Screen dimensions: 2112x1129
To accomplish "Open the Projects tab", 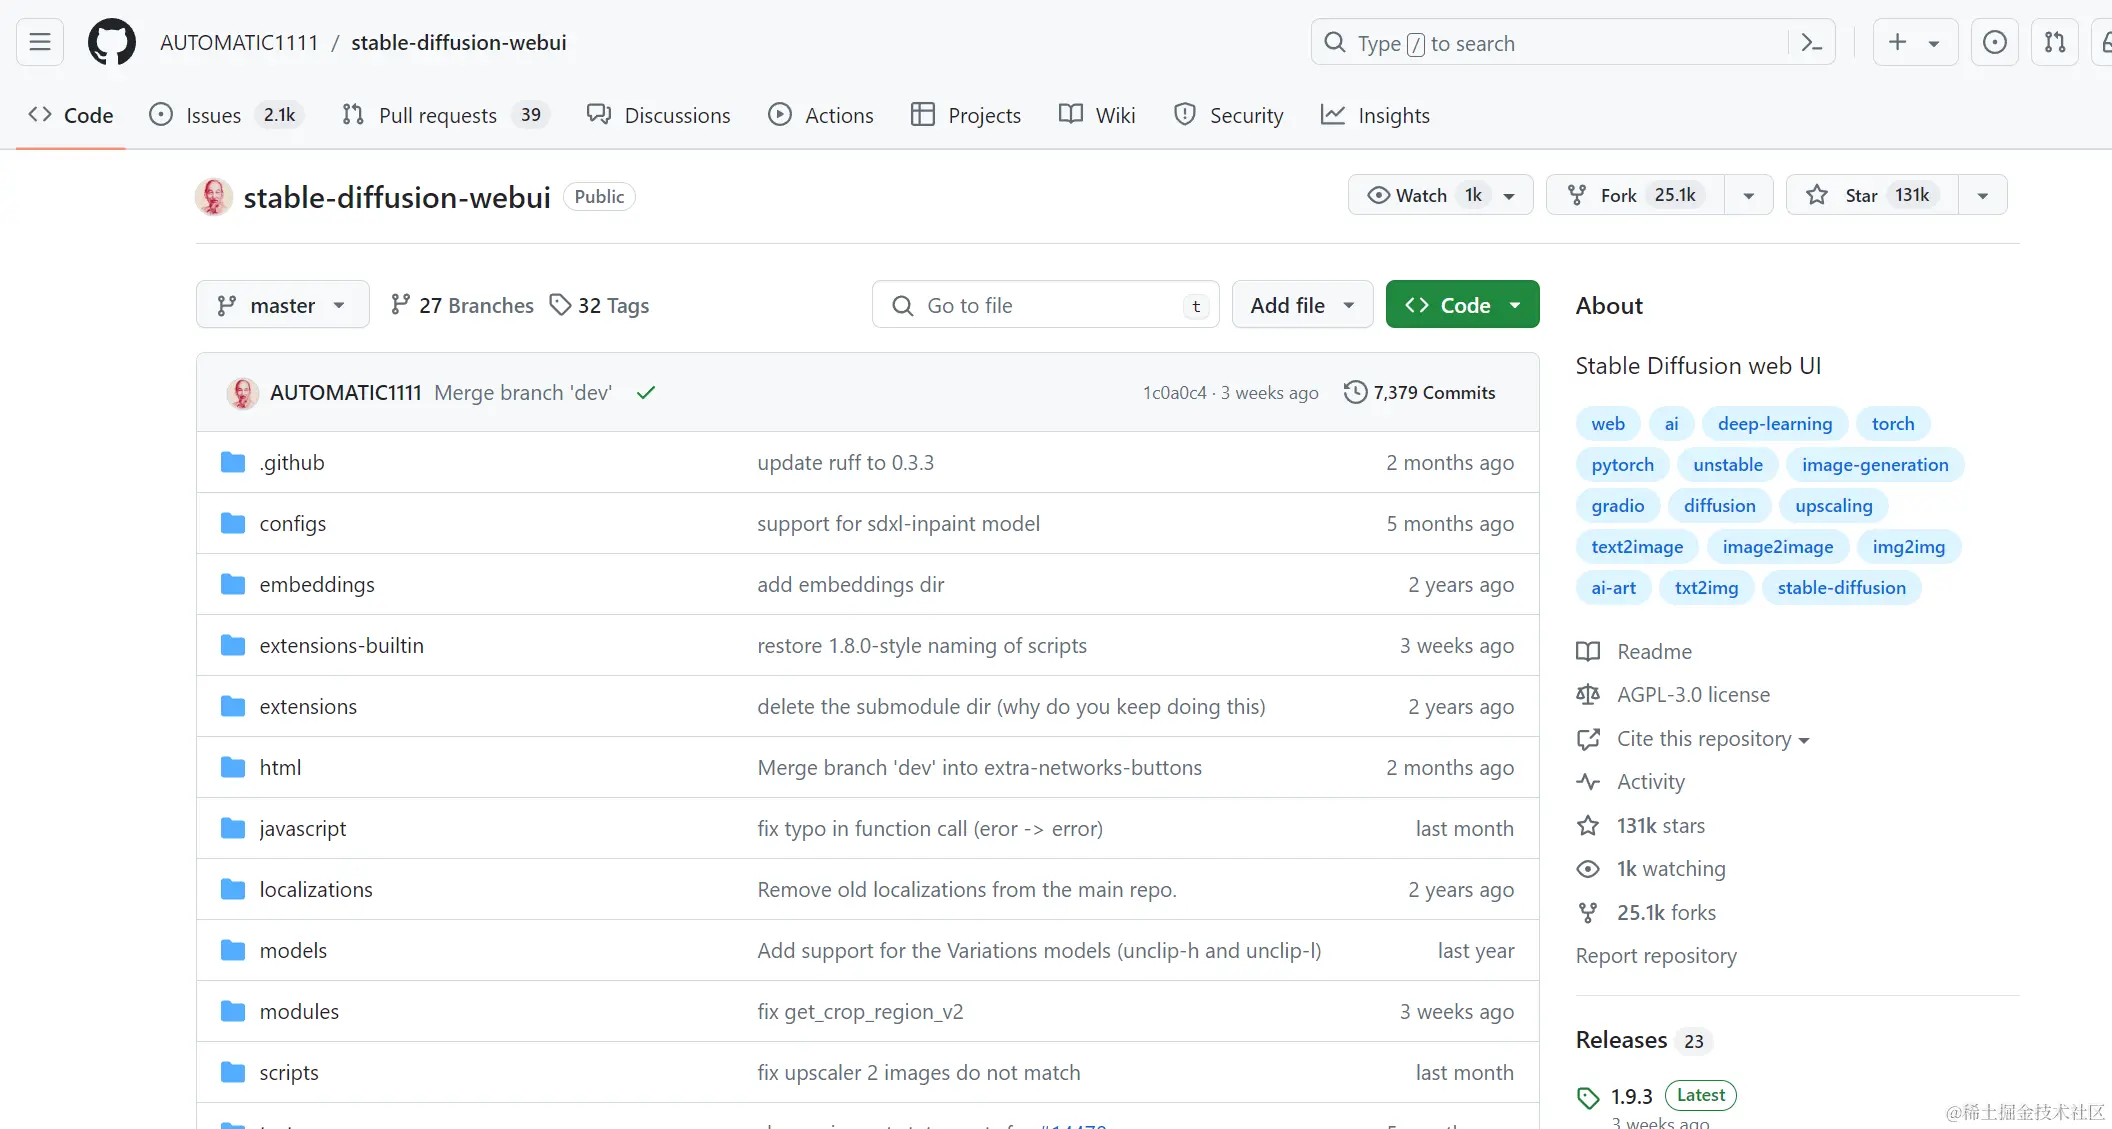I will pos(966,115).
